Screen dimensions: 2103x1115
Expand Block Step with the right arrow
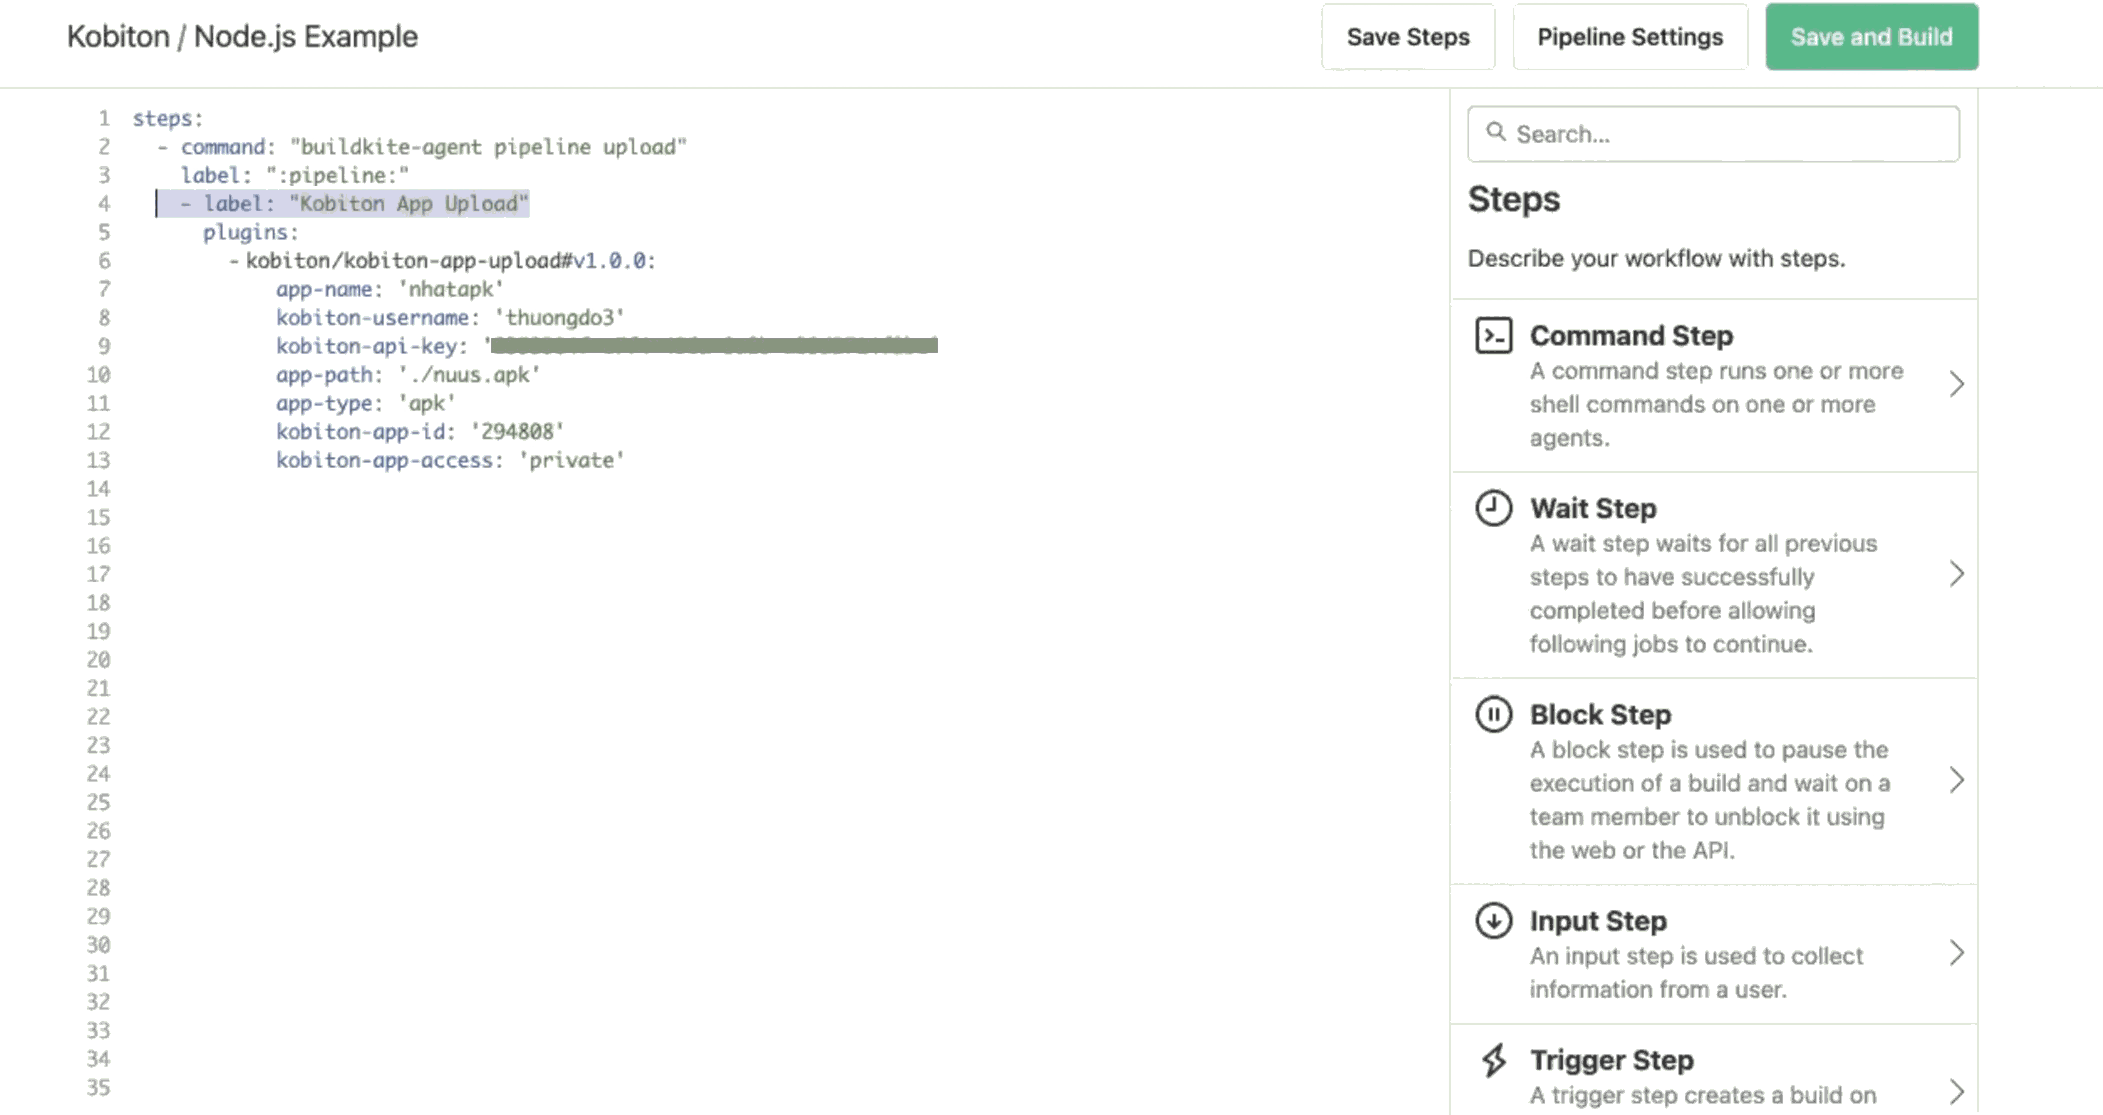click(1958, 780)
